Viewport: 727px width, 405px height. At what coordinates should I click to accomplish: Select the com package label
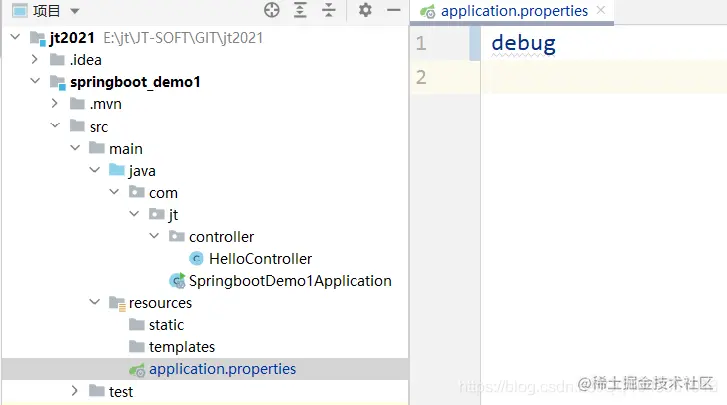(x=163, y=193)
